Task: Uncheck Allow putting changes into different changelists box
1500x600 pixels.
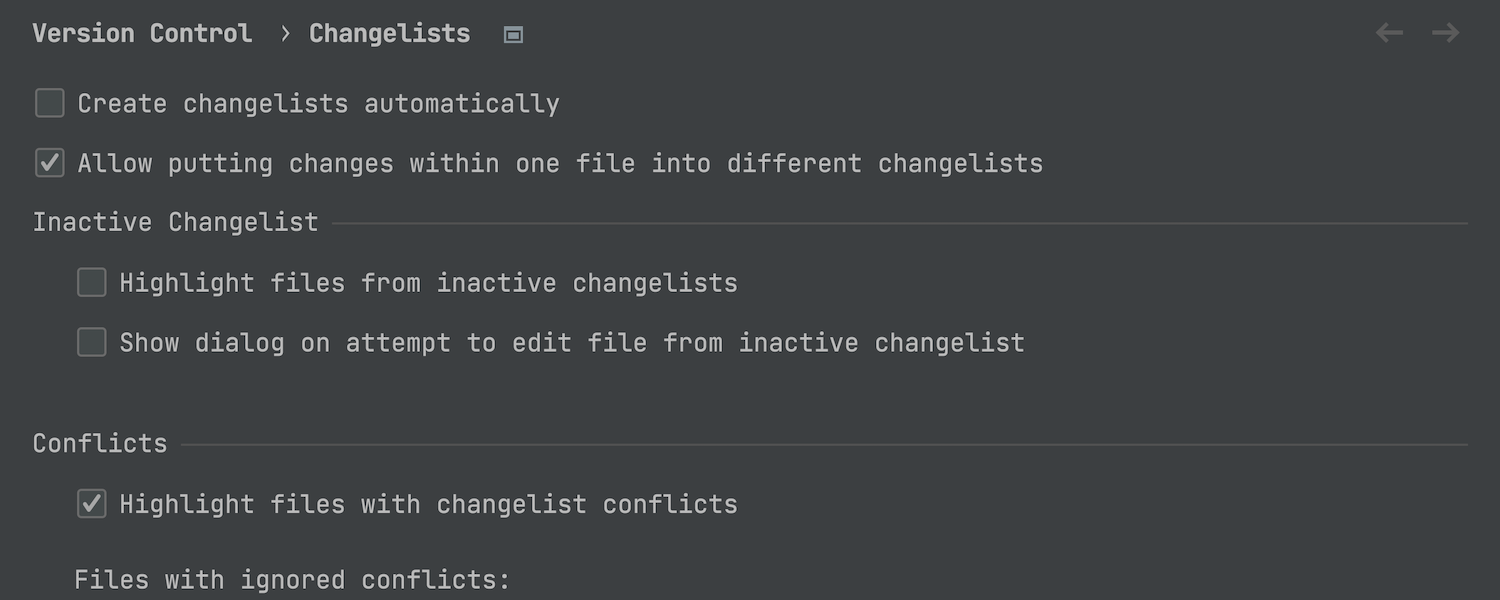Action: point(50,163)
